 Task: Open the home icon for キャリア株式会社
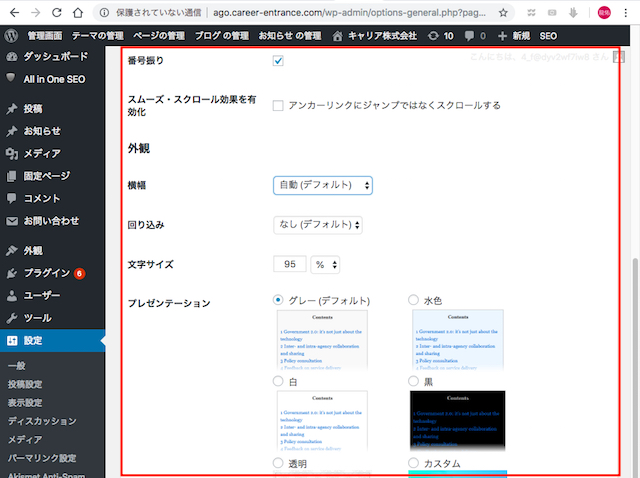coord(338,35)
